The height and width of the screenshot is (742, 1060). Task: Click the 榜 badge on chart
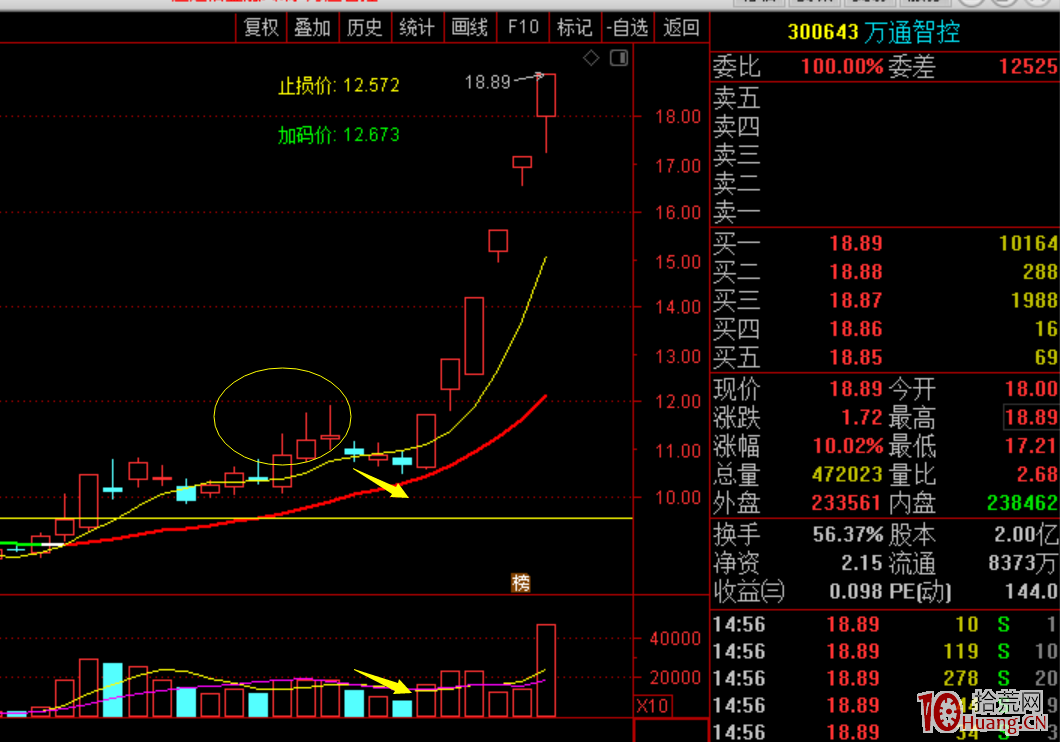point(521,583)
